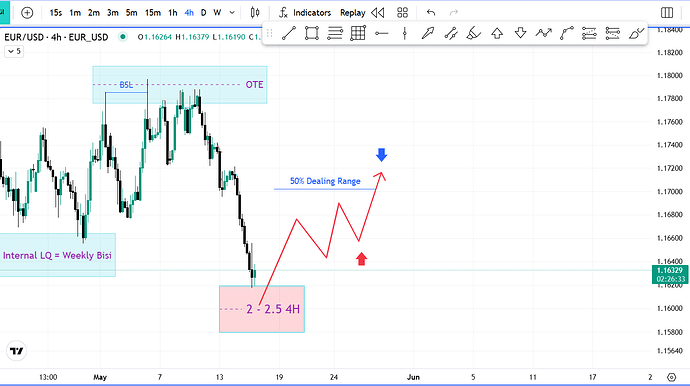Click the red up arrow marker

(x=361, y=259)
